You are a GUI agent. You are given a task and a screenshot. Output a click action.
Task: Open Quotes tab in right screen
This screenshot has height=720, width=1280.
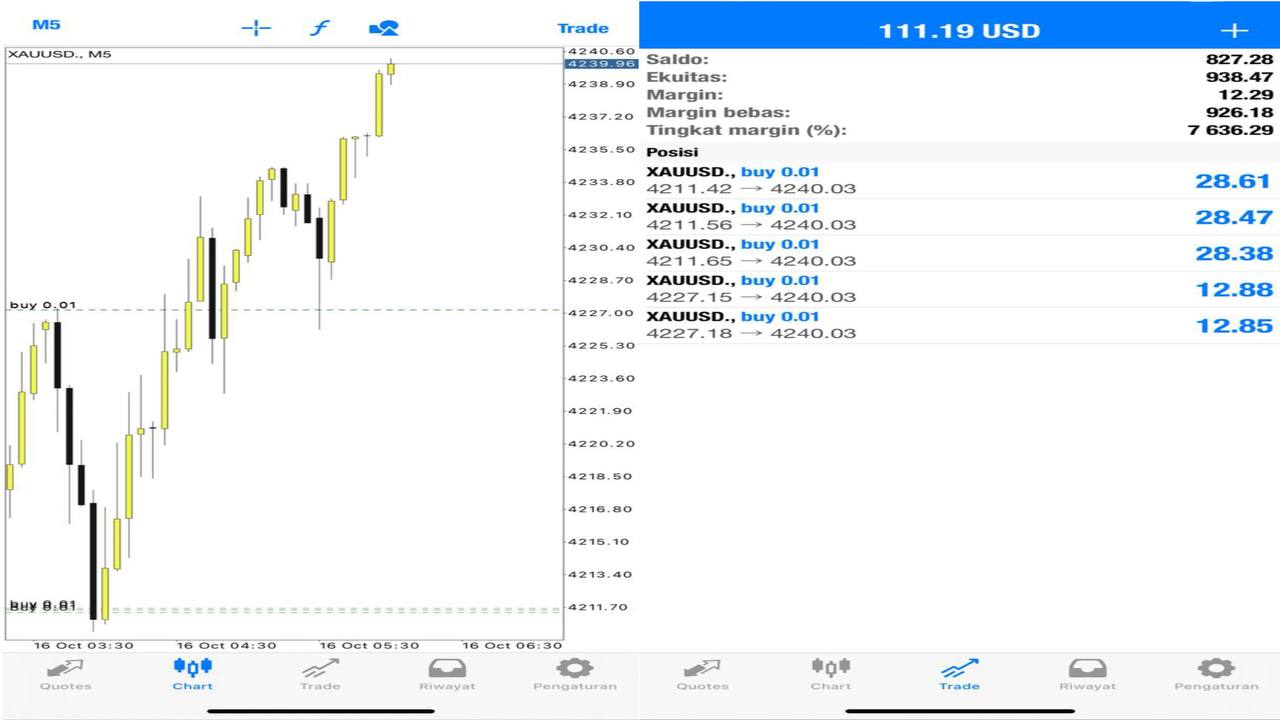coord(703,675)
